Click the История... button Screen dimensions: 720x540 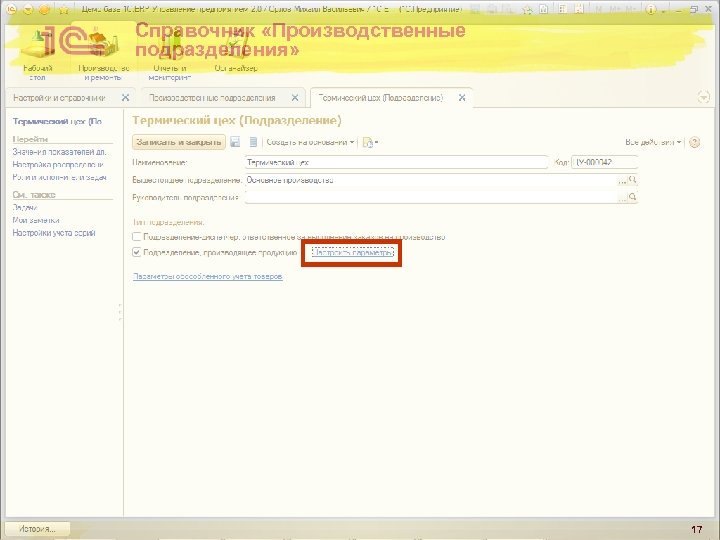(x=37, y=529)
